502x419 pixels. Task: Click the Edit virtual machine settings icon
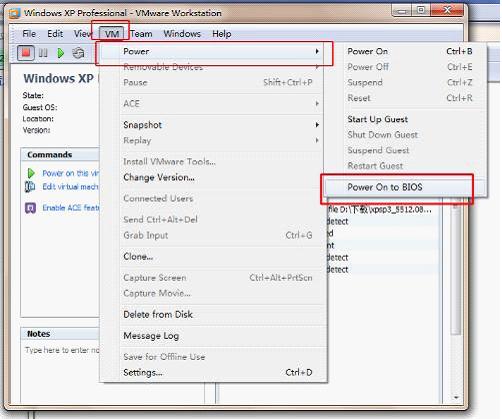point(30,187)
